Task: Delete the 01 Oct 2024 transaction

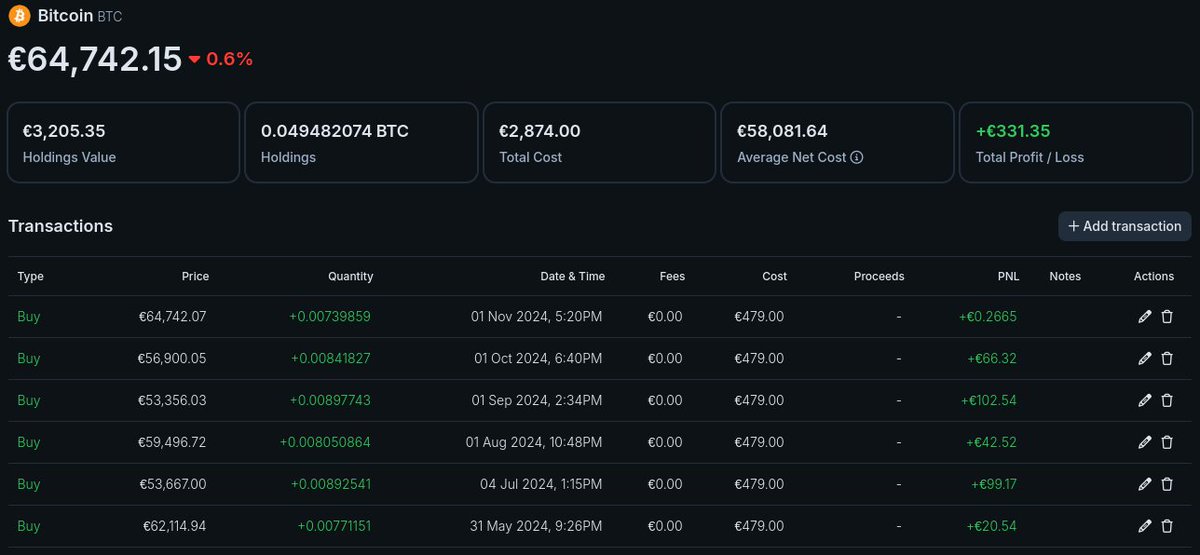Action: [x=1167, y=359]
